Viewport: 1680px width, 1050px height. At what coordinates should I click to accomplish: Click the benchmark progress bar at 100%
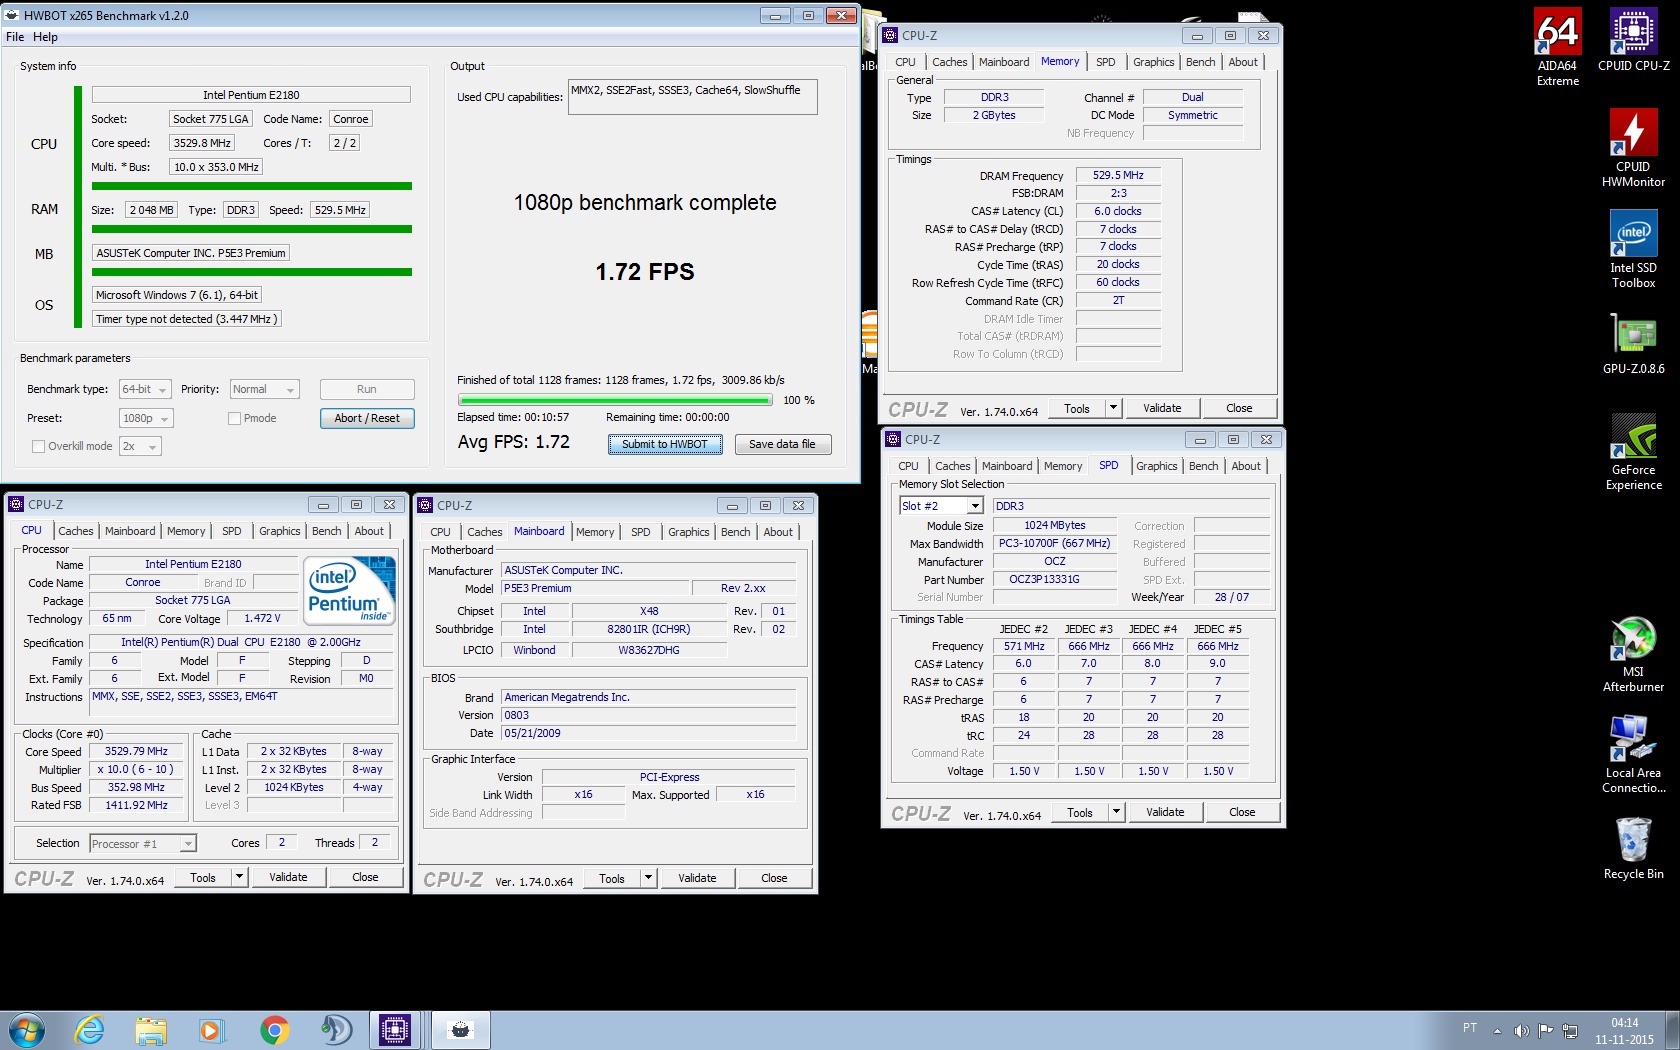pos(615,400)
